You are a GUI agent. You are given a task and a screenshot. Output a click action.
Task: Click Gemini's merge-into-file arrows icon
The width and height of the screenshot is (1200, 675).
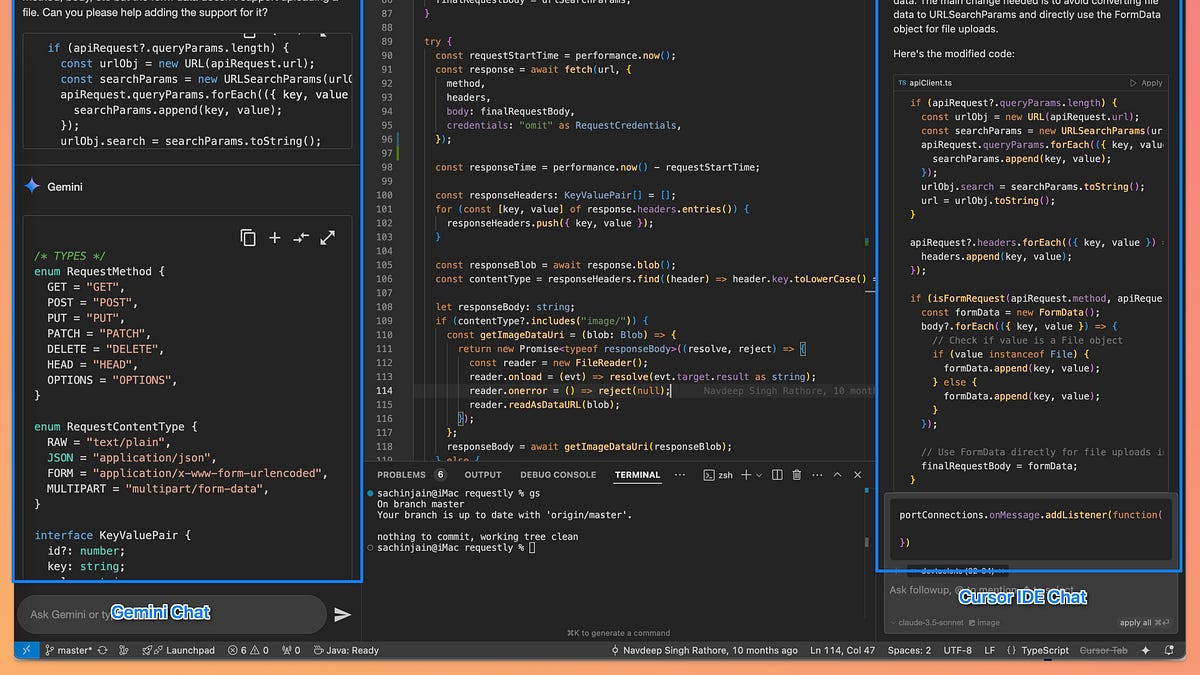(301, 238)
